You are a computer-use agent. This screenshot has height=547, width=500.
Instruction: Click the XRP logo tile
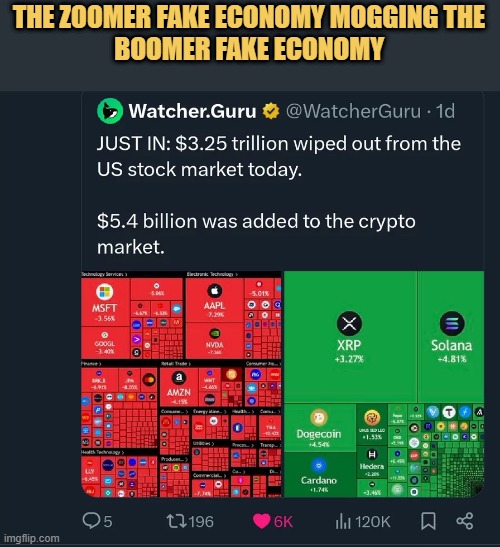(x=349, y=323)
